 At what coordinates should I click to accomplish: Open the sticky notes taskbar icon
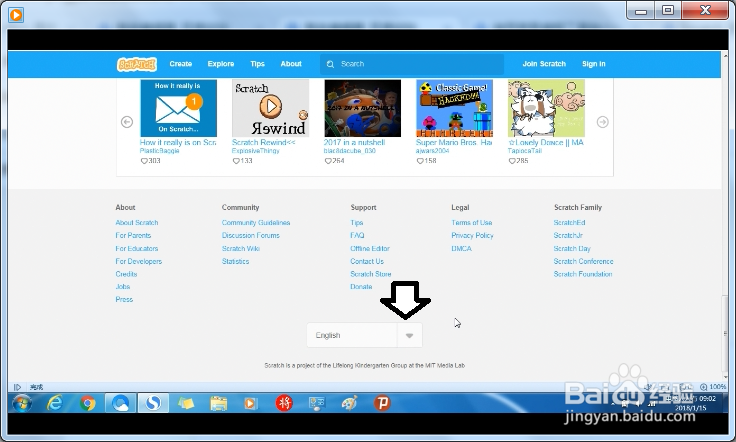pyautogui.click(x=186, y=403)
